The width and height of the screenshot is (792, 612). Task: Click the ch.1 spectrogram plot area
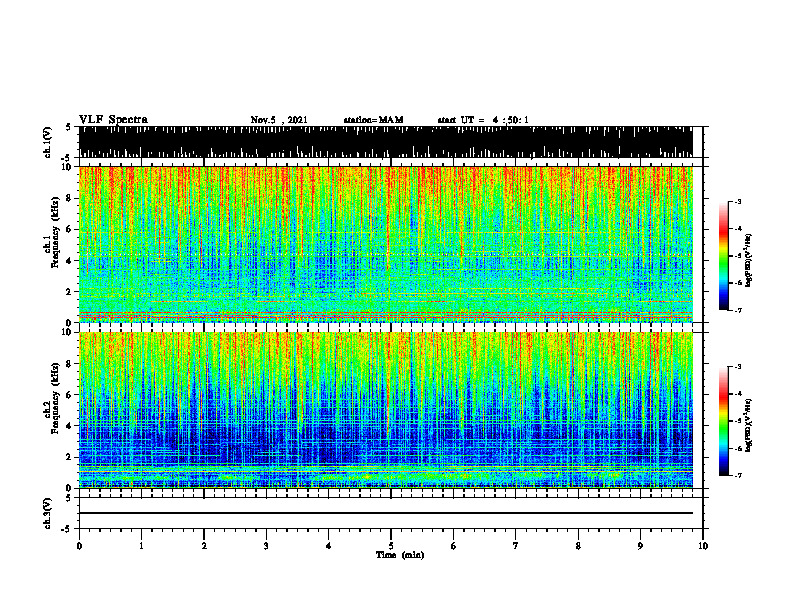click(385, 244)
